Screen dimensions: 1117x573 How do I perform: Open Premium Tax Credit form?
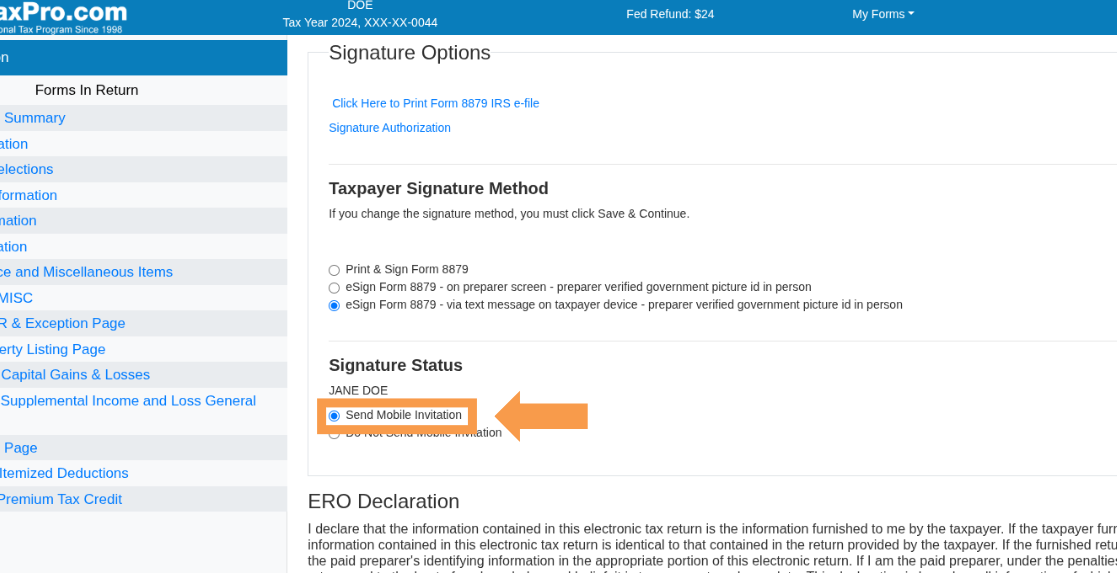[x=60, y=500]
